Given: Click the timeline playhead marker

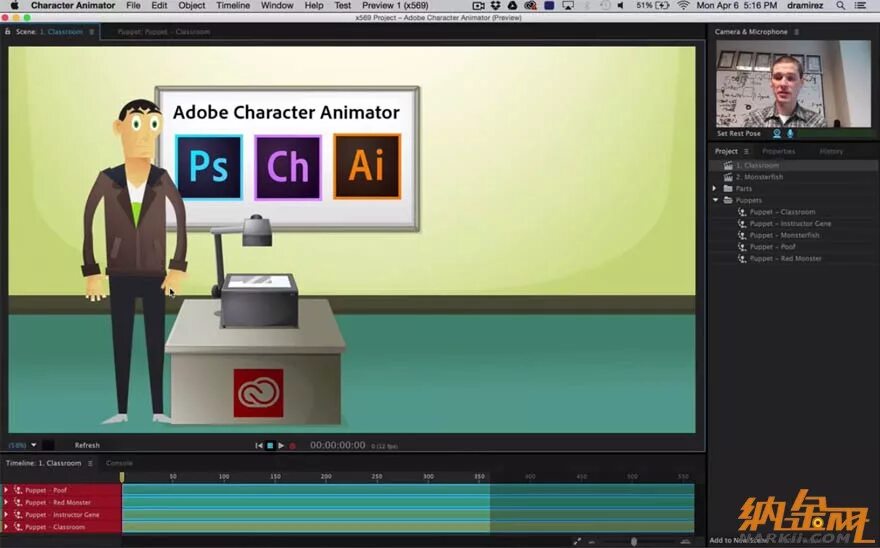Looking at the screenshot, I should (122, 477).
